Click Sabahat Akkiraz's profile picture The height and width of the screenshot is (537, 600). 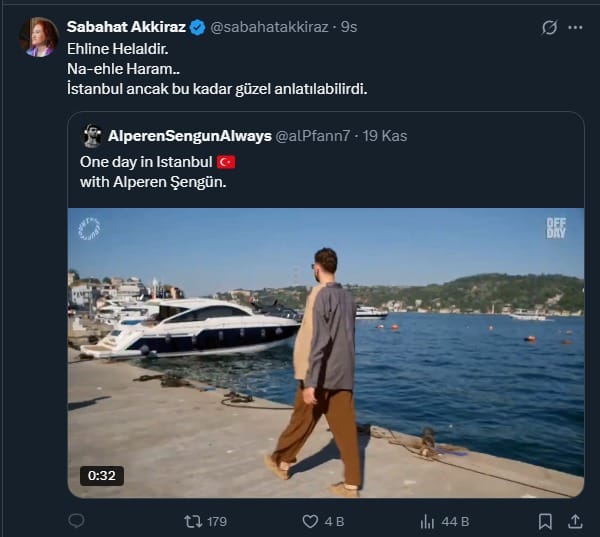click(40, 37)
